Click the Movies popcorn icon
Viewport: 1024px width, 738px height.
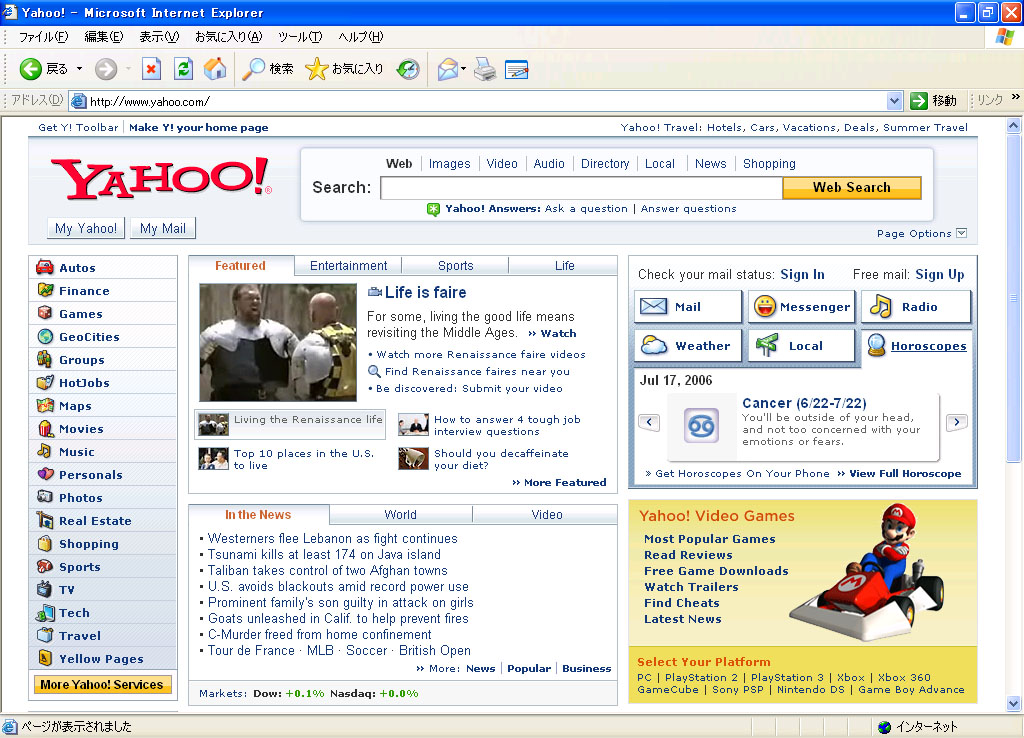click(x=45, y=428)
